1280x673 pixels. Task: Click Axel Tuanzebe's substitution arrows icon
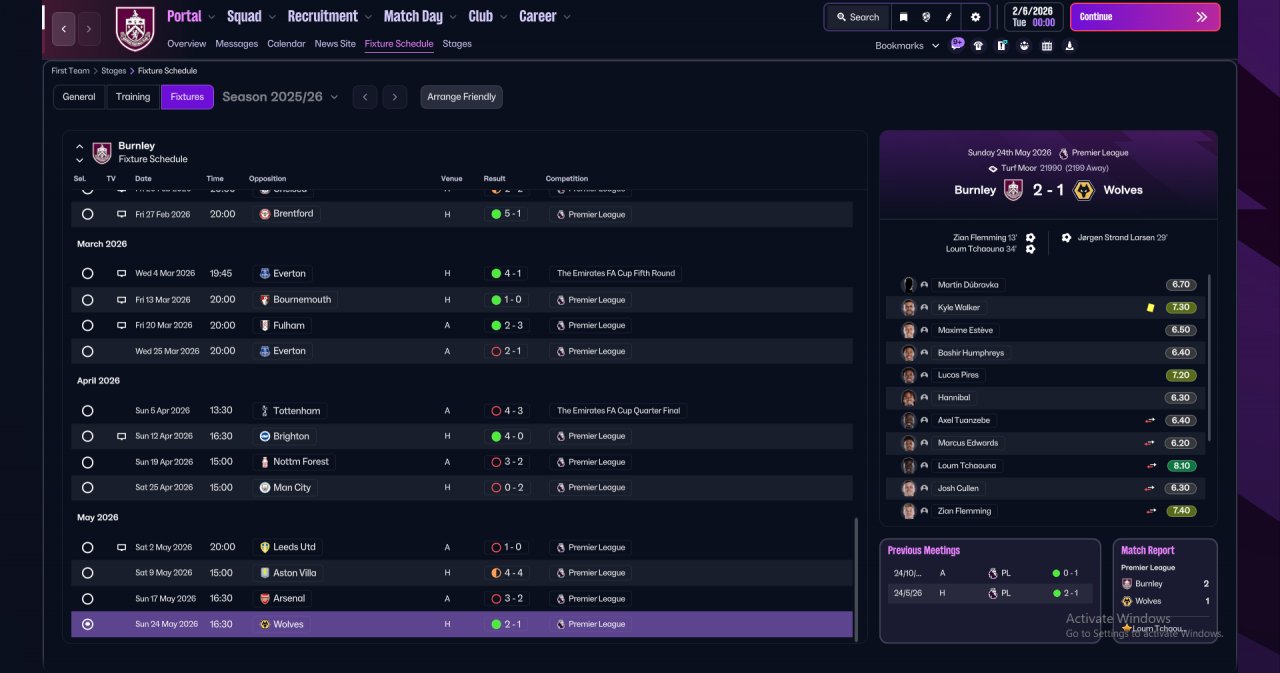[1151, 421]
